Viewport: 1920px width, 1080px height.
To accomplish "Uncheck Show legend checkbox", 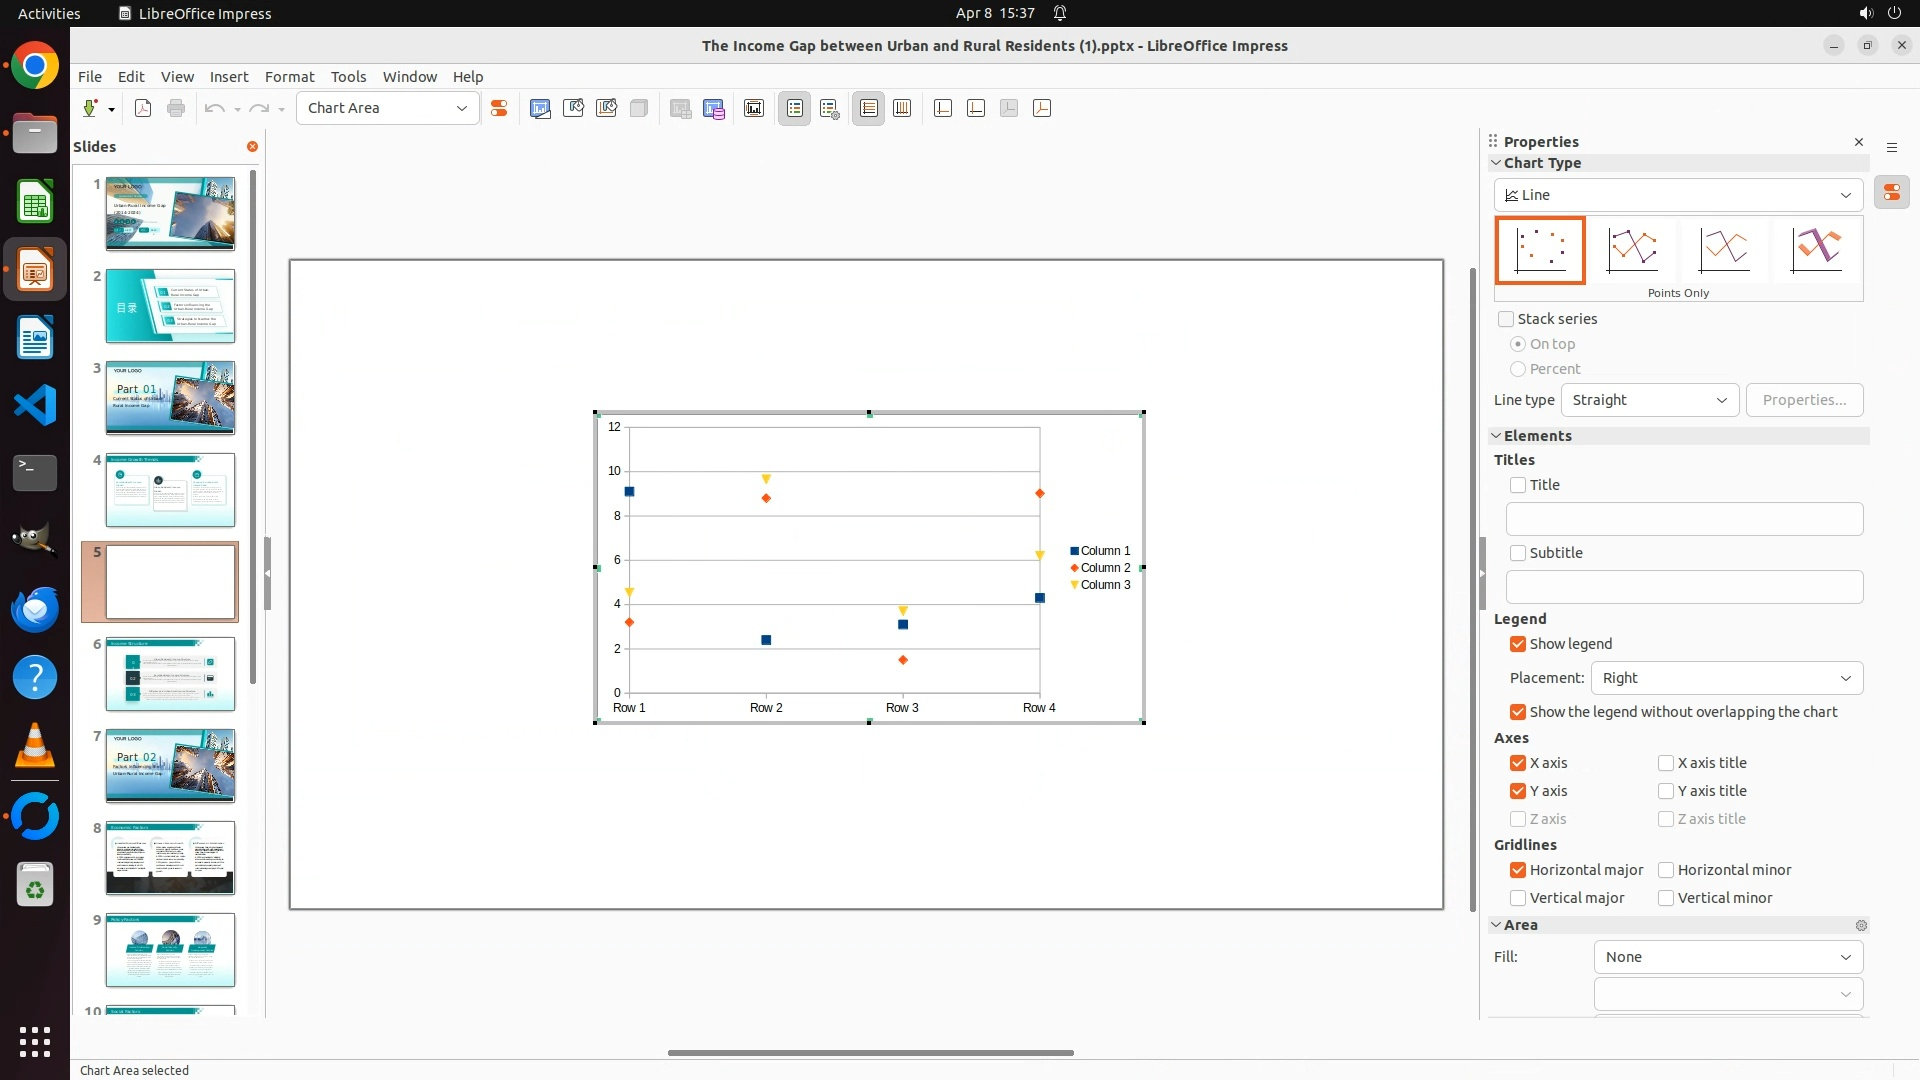I will coord(1518,644).
